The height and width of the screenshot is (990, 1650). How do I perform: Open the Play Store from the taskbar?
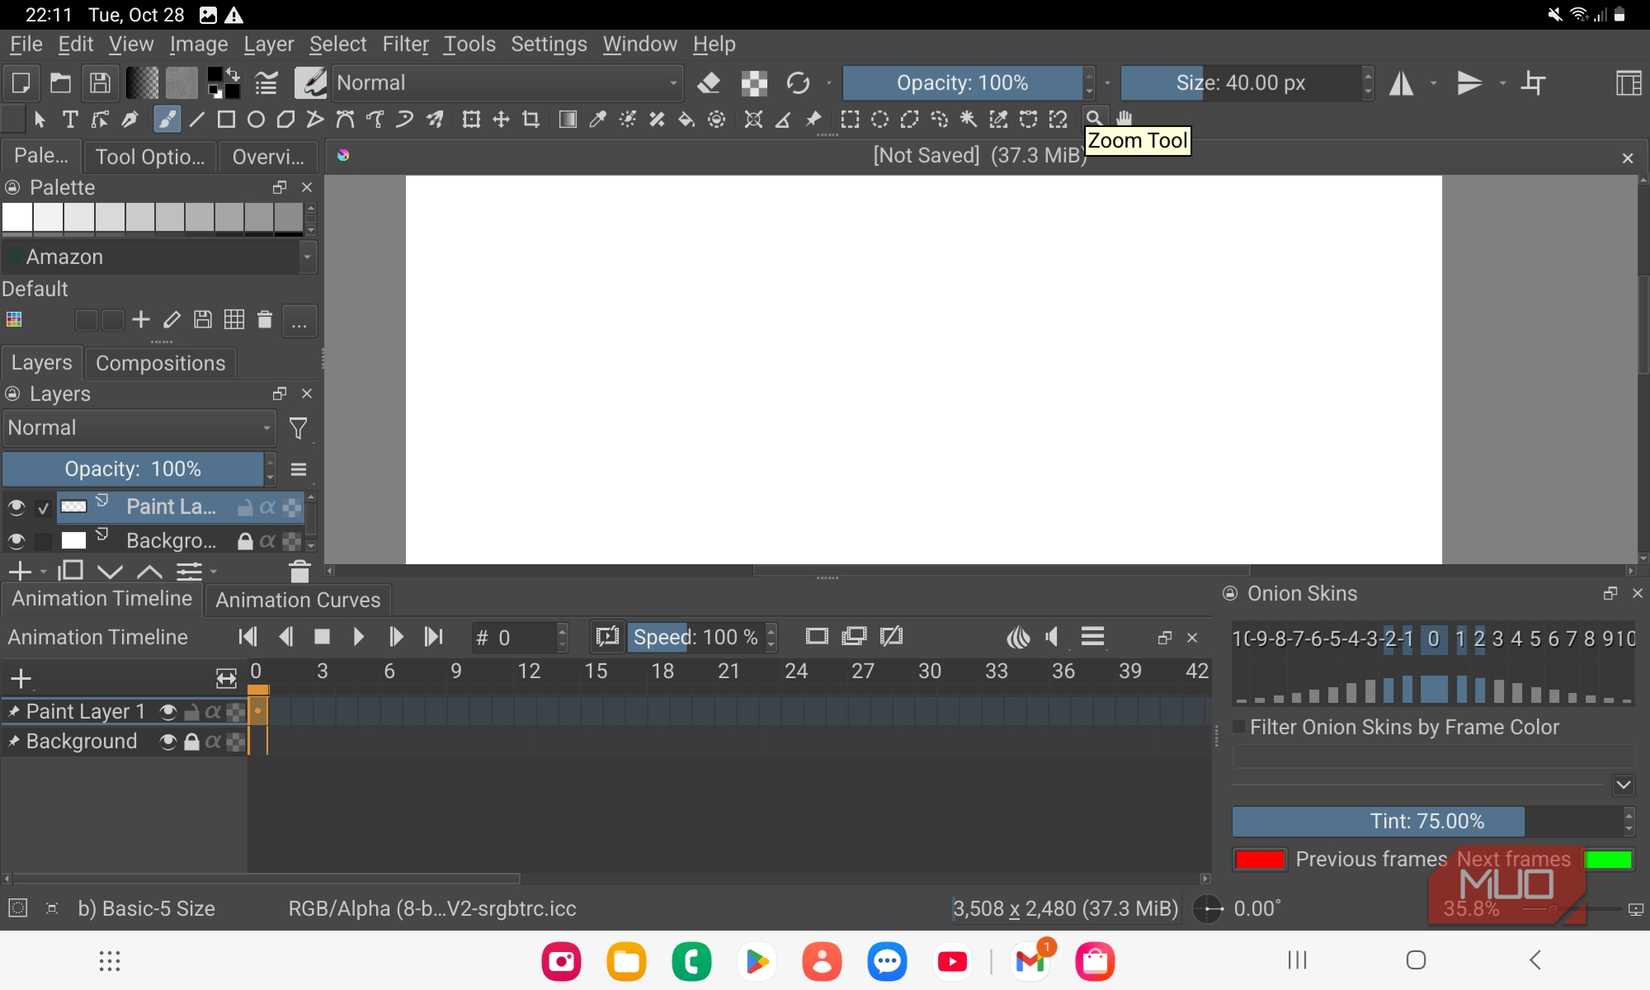coord(757,961)
